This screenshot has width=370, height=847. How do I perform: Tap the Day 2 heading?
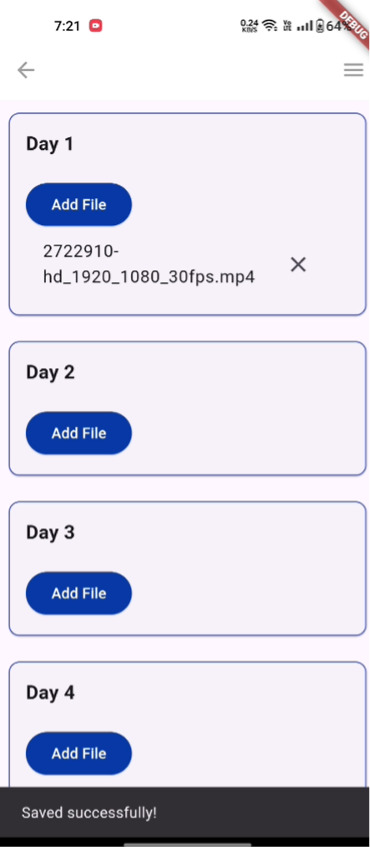(50, 373)
